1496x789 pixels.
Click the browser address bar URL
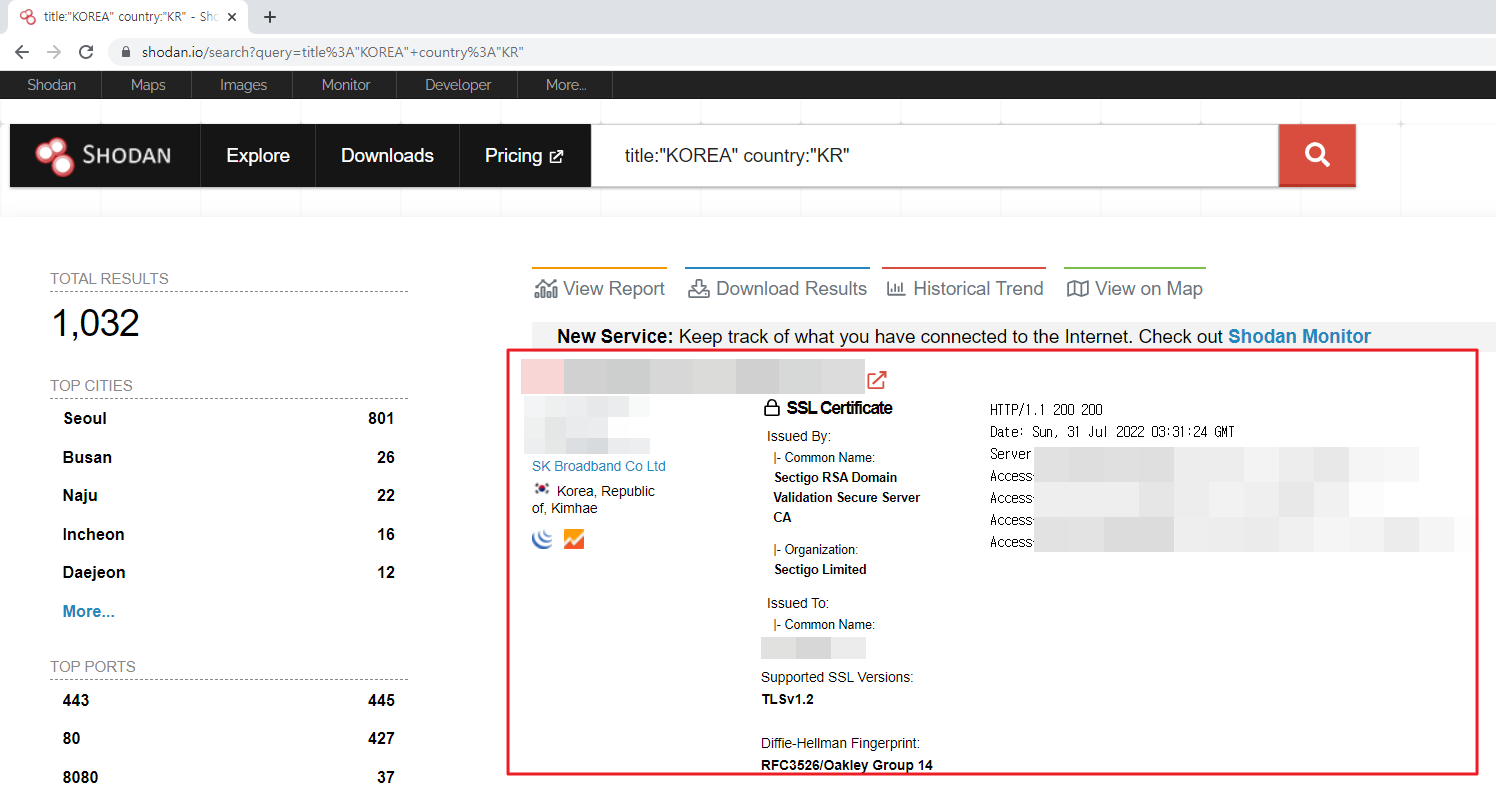pos(333,52)
